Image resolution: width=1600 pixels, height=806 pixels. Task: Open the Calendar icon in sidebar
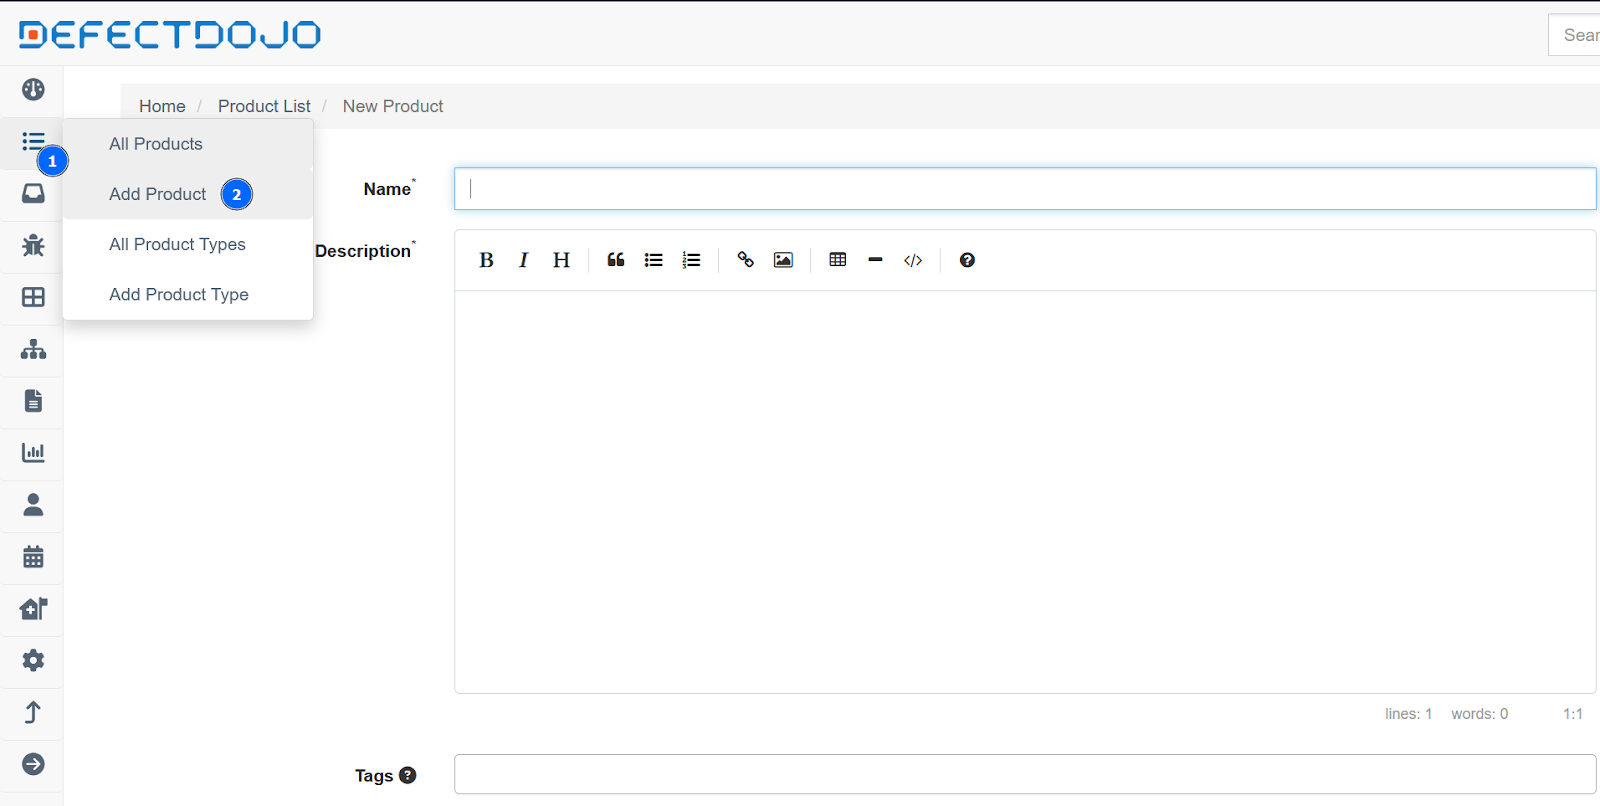[33, 557]
